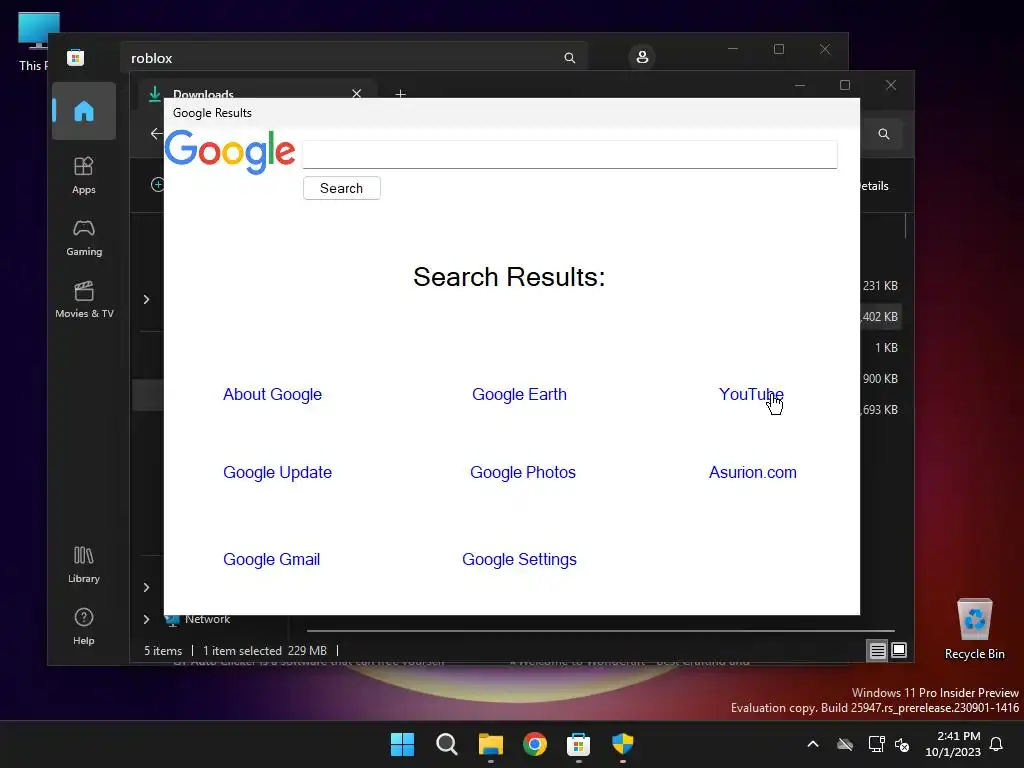The width and height of the screenshot is (1024, 768).
Task: Select Network in File Explorer navigation pane
Action: 207,619
